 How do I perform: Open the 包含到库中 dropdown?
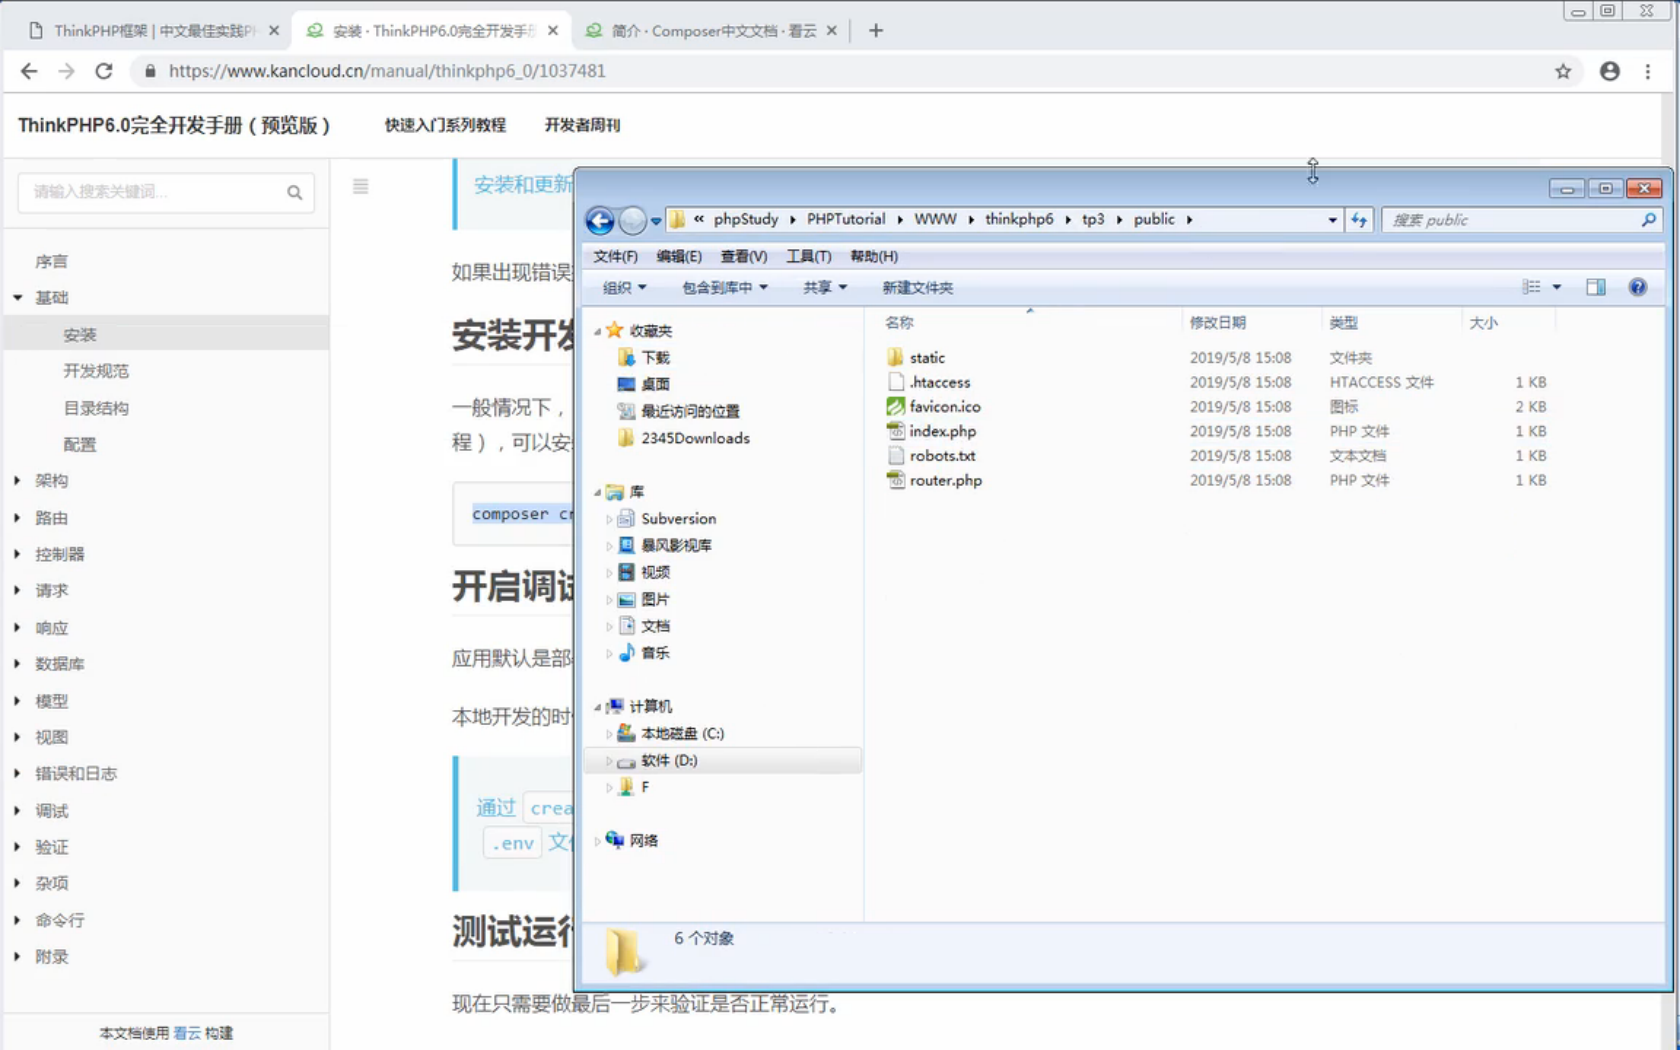(725, 288)
